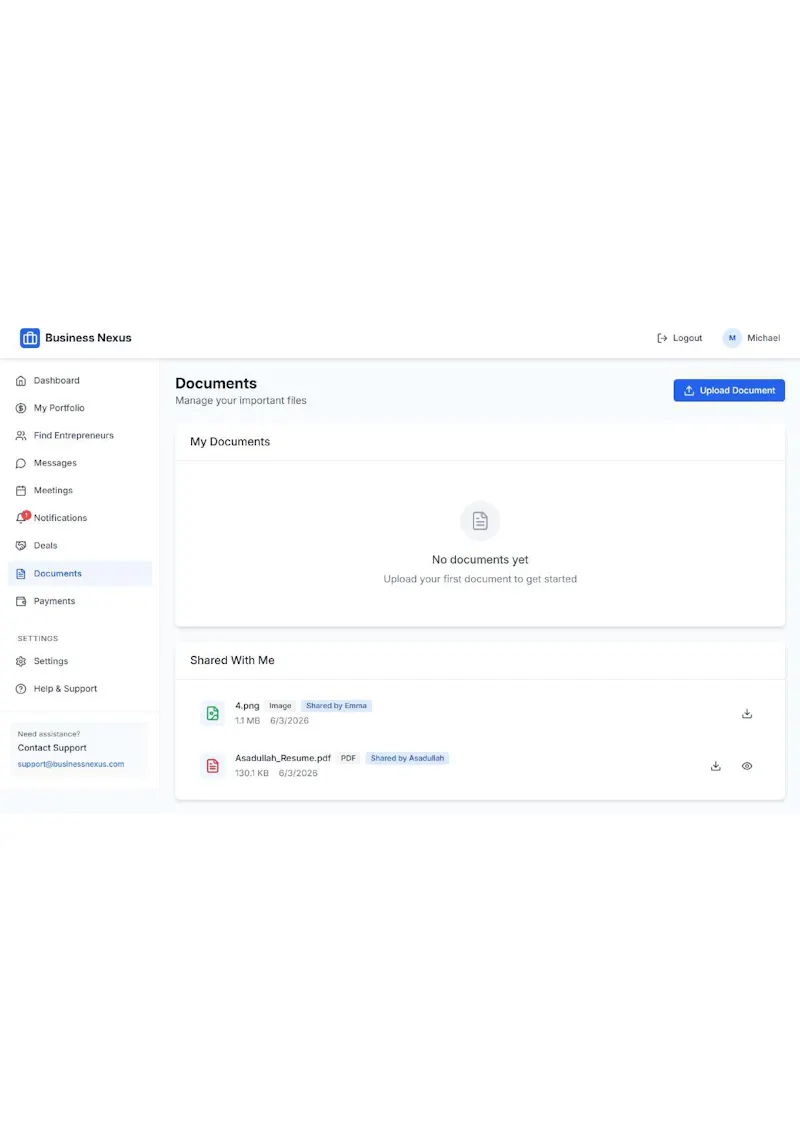Image resolution: width=800 pixels, height=1132 pixels.
Task: Click the Deals handshake icon
Action: (x=21, y=545)
